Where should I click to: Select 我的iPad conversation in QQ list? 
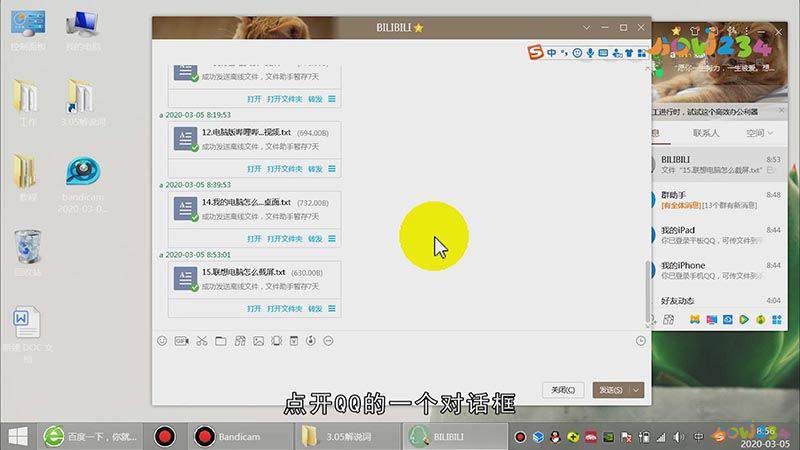point(719,235)
